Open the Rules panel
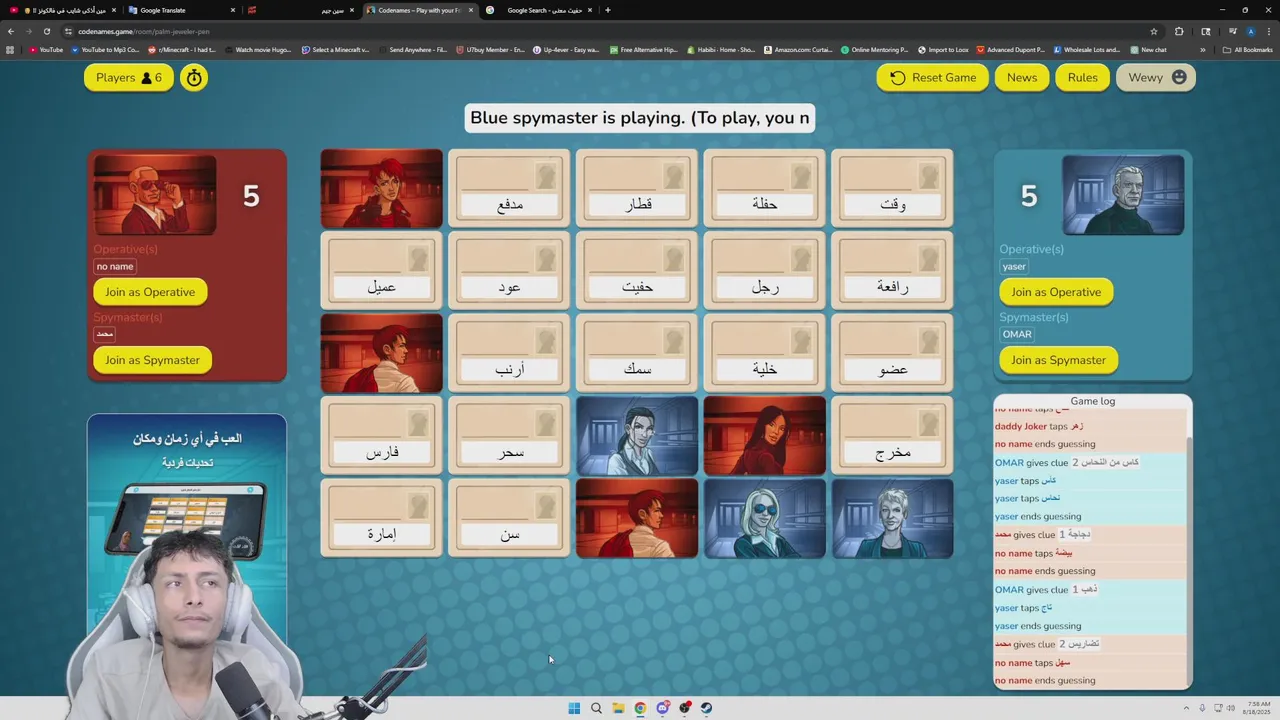 [x=1082, y=78]
